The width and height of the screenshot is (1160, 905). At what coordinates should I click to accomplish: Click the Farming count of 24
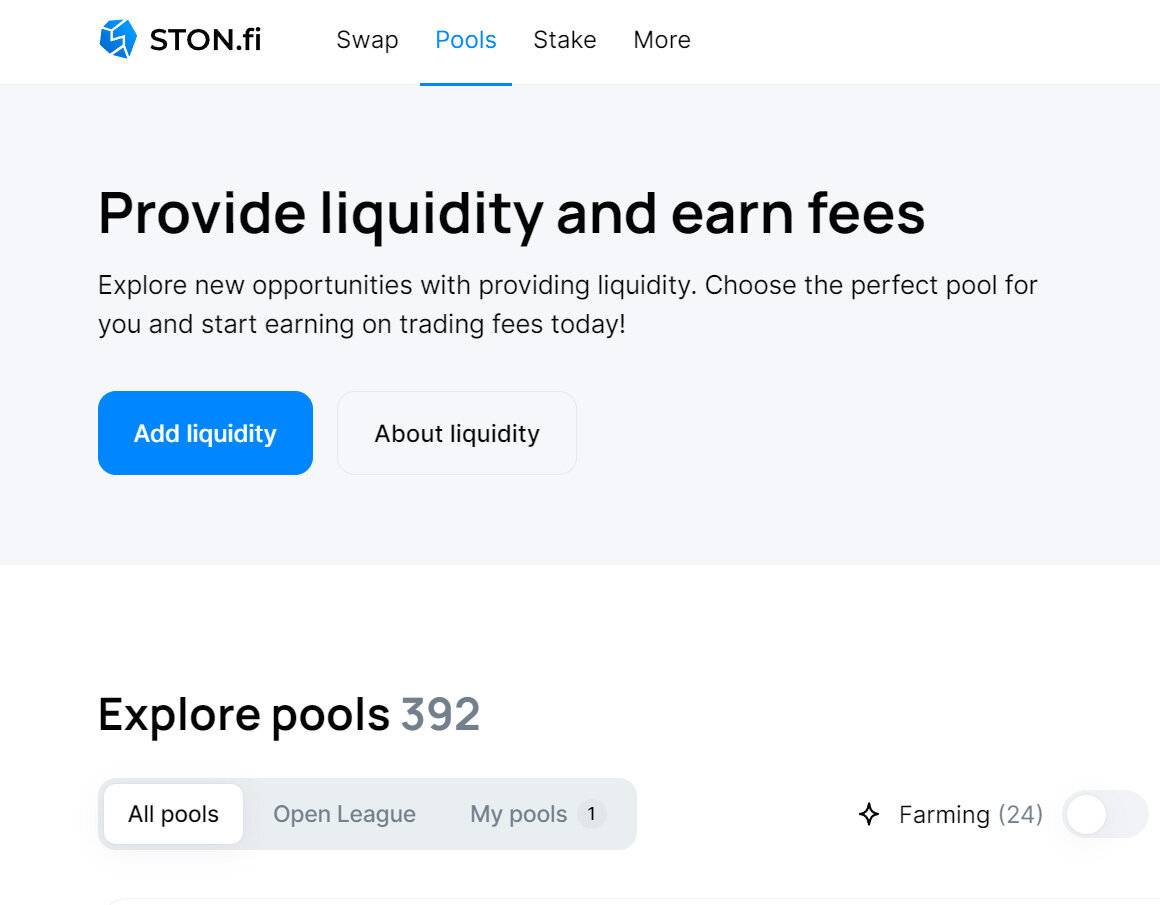pos(1020,815)
